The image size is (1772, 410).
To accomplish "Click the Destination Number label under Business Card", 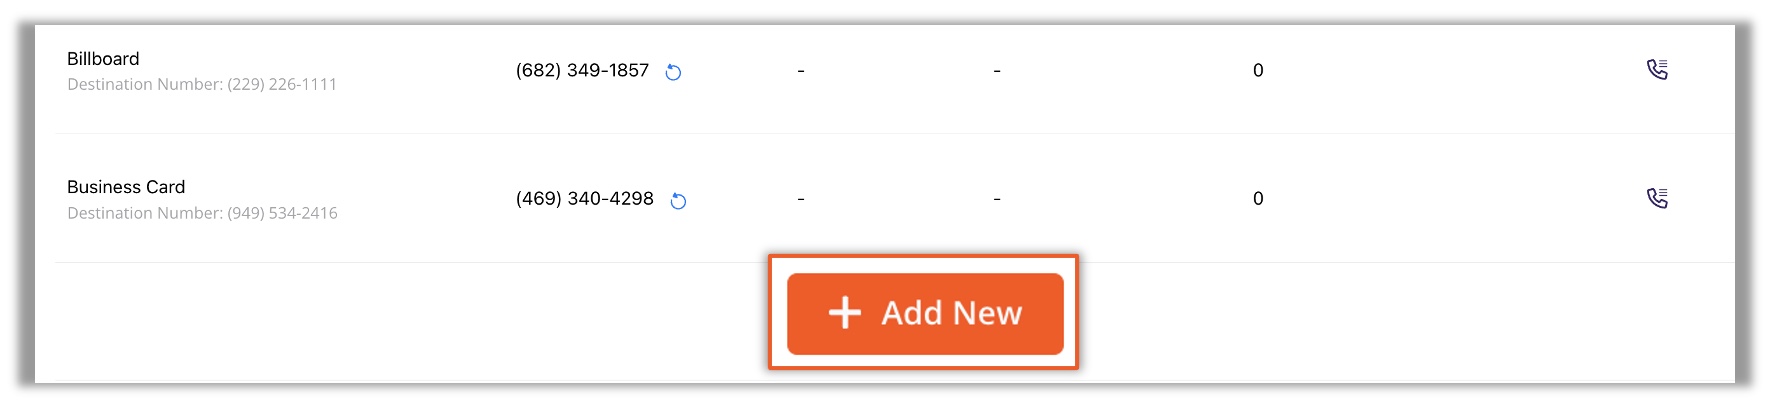I will [145, 213].
